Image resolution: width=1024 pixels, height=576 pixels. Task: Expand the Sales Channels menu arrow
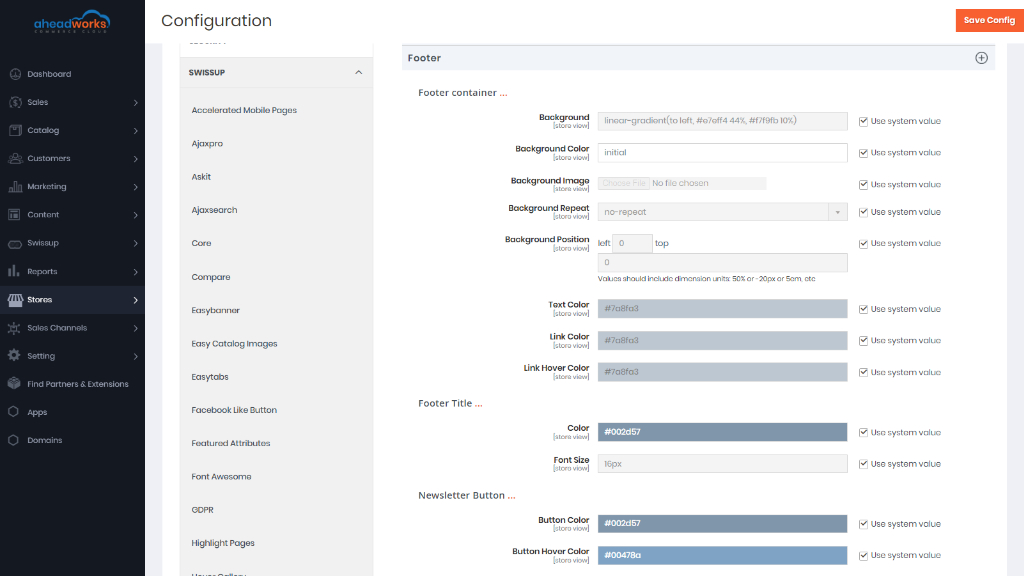135,328
